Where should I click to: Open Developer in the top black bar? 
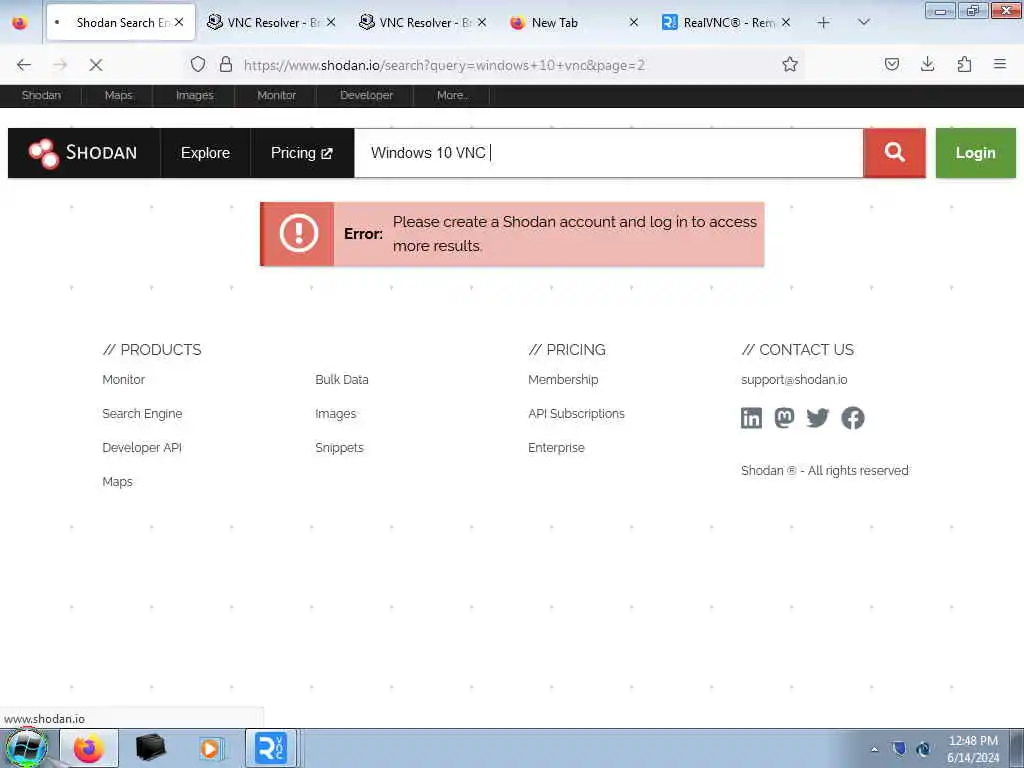tap(366, 95)
